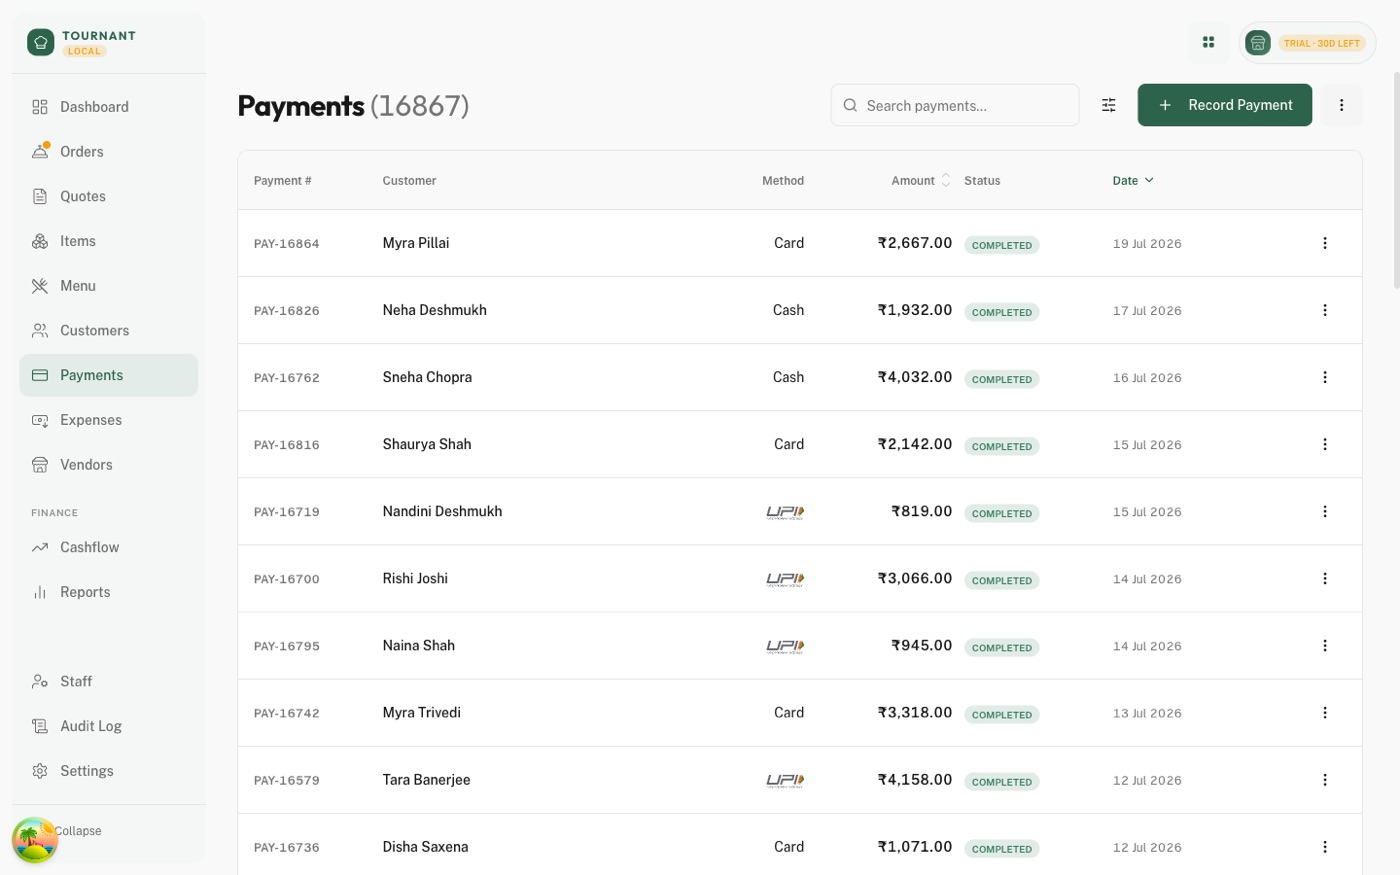The image size is (1400, 875).
Task: Navigate to Items
Action: 108,241
